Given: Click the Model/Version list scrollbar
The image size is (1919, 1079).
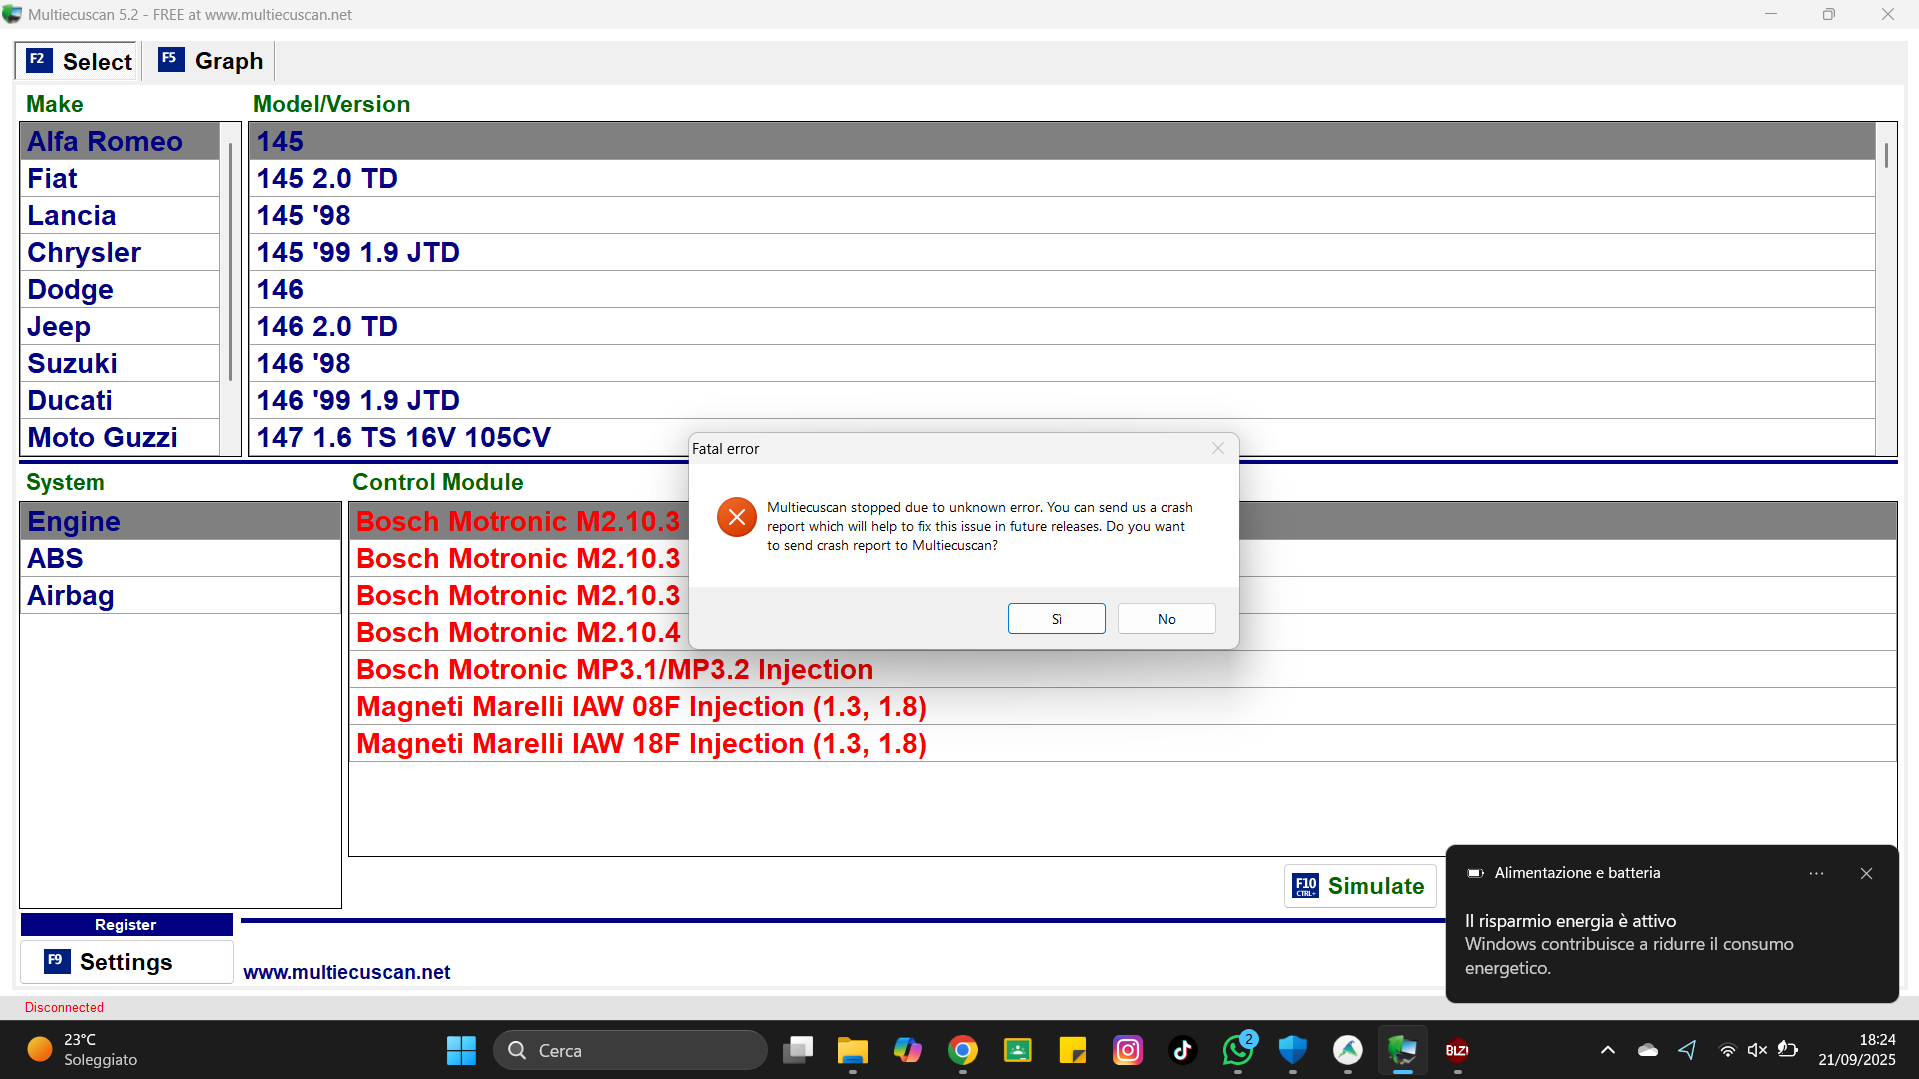Looking at the screenshot, I should point(1886,288).
